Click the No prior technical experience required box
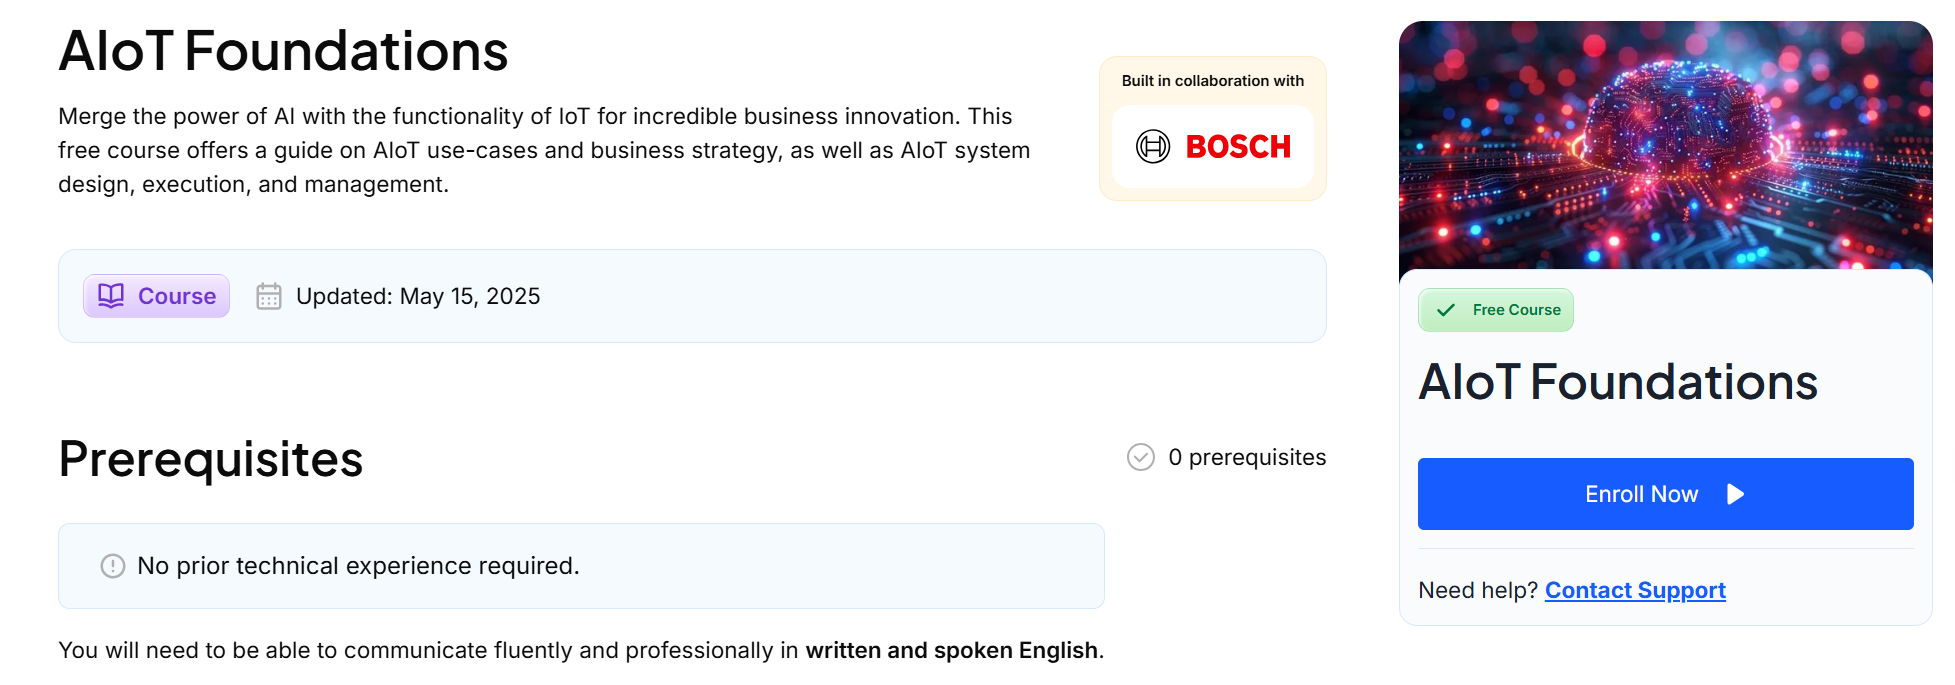The image size is (1955, 685). coord(581,566)
